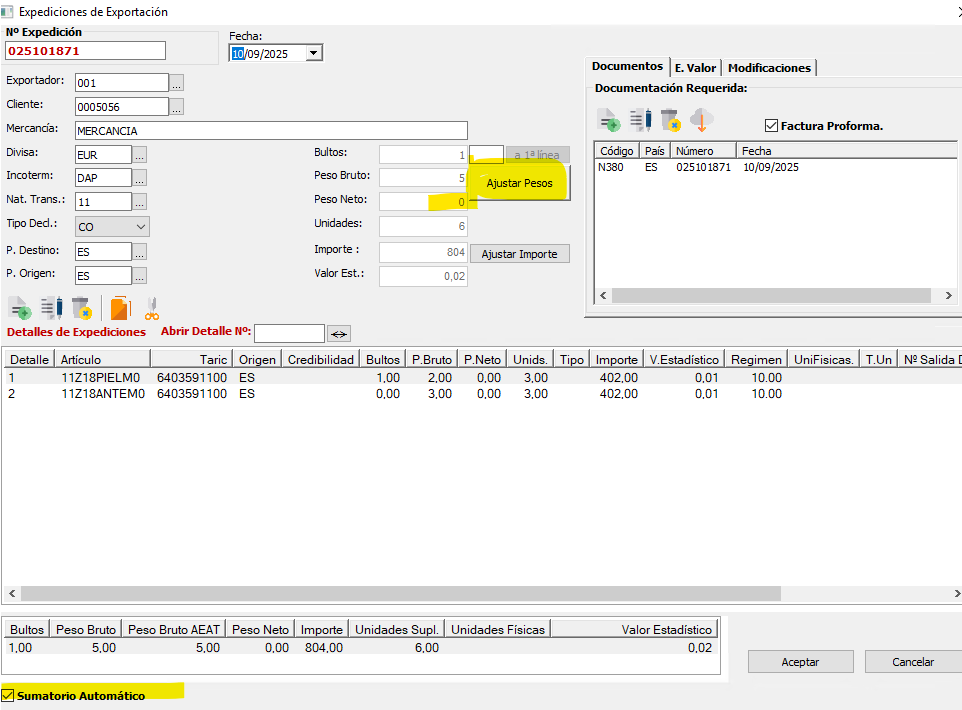Screen dimensions: 962x710
Task: Click the details grid horizontal scrollbar
Action: tap(480, 594)
